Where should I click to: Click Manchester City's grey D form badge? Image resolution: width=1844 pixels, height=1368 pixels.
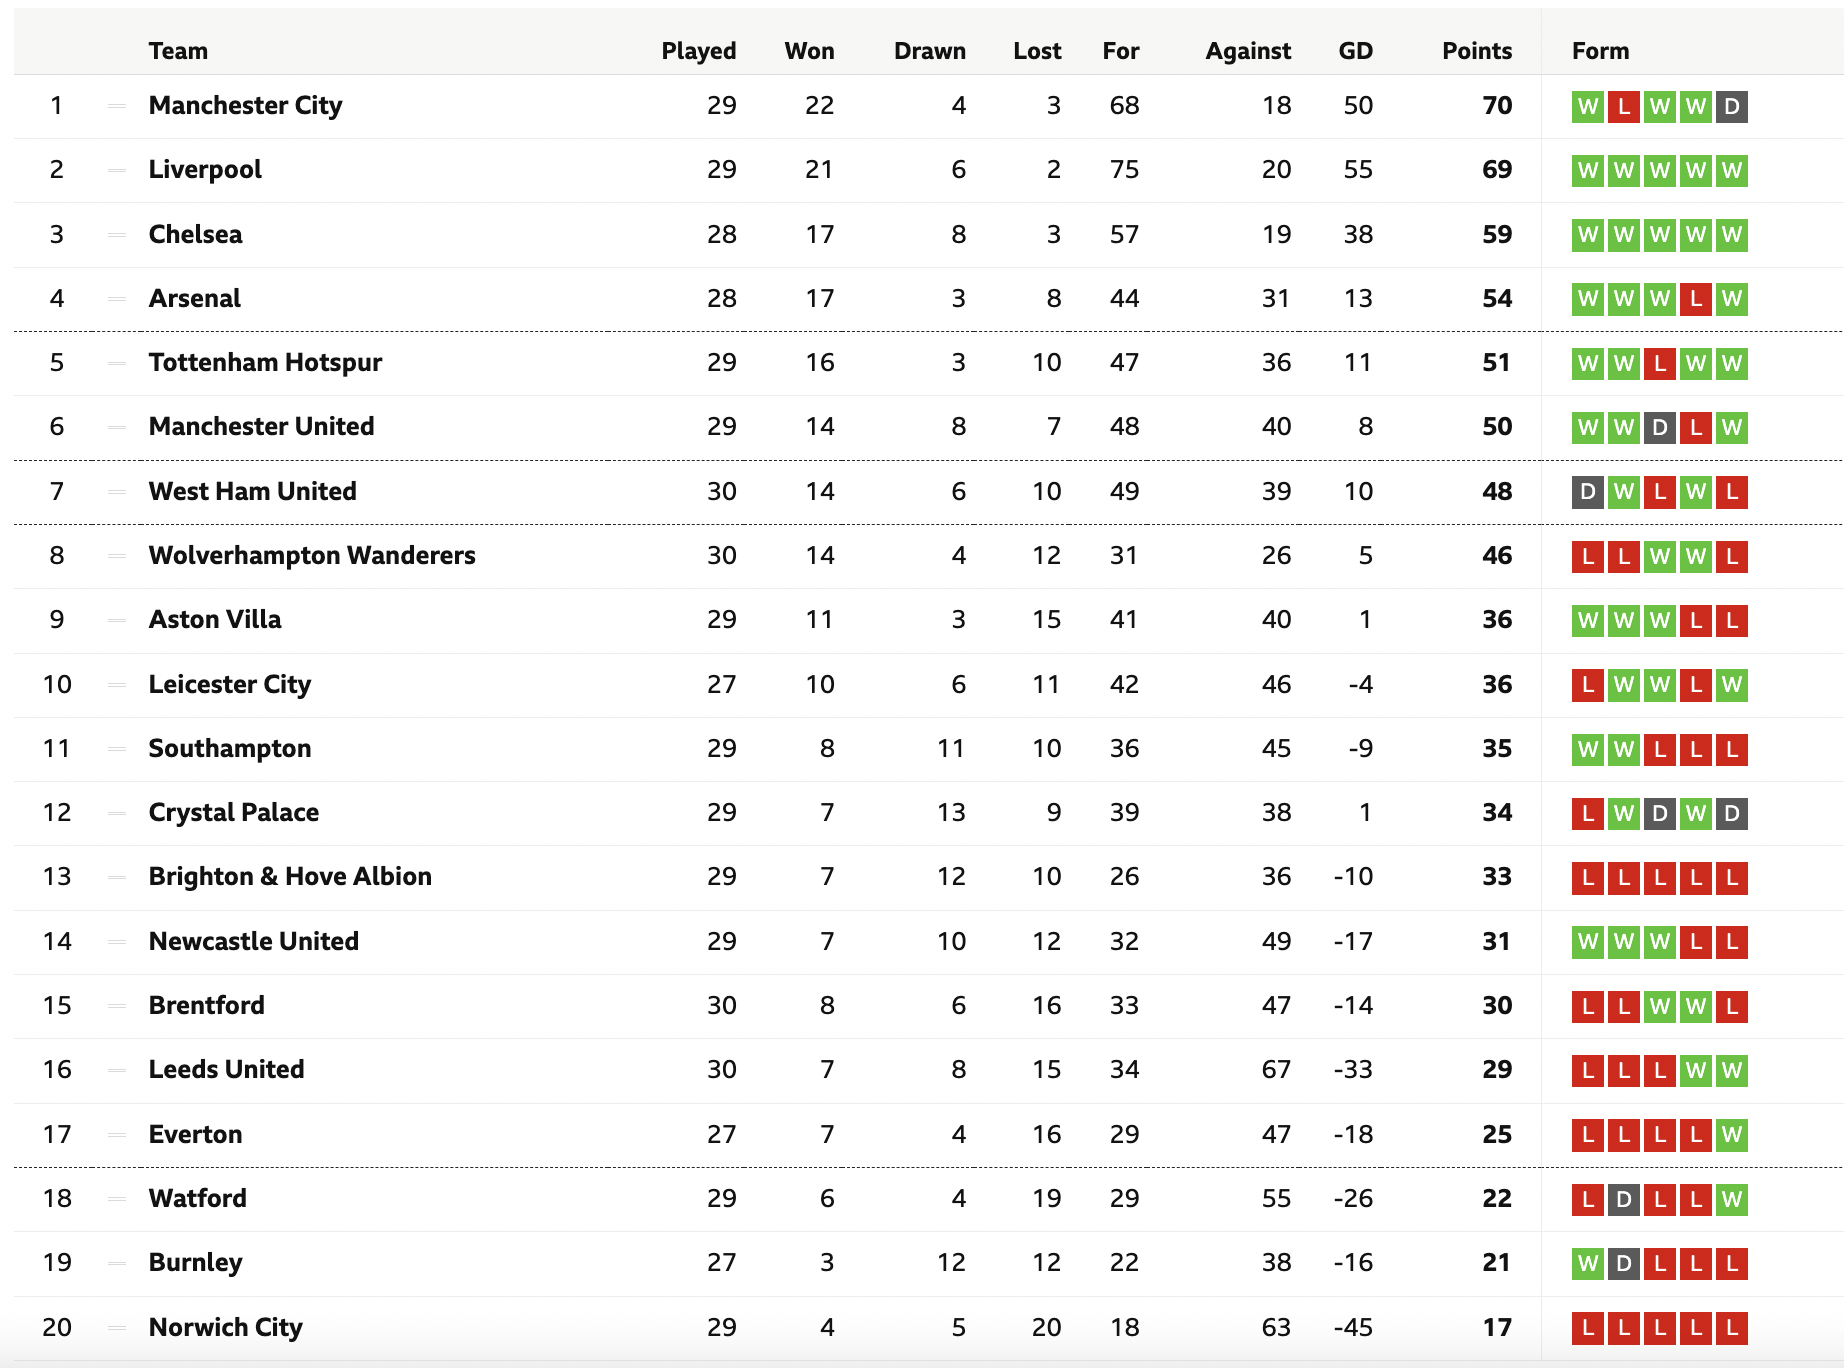1731,106
